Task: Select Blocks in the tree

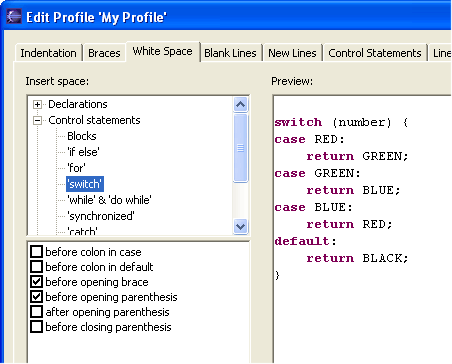Action: [82, 136]
